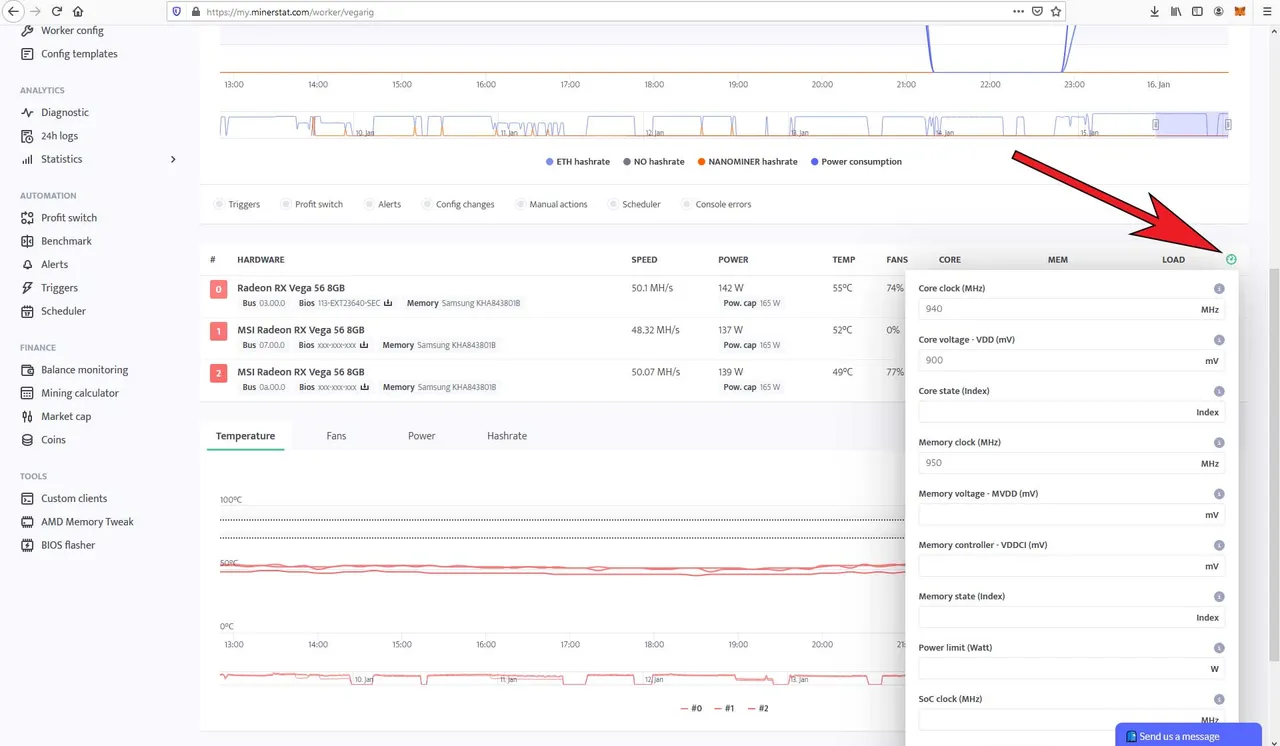1280x746 pixels.
Task: Click Memory voltage MVDD input field
Action: click(1071, 515)
